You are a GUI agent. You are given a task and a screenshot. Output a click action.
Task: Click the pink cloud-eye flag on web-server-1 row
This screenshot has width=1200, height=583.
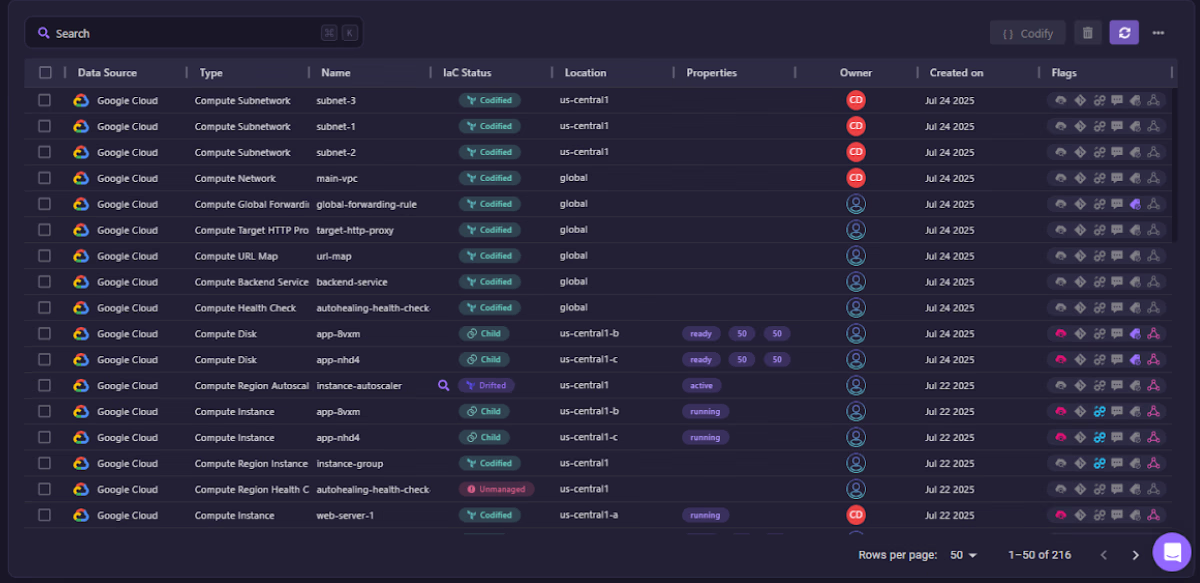click(x=1060, y=515)
